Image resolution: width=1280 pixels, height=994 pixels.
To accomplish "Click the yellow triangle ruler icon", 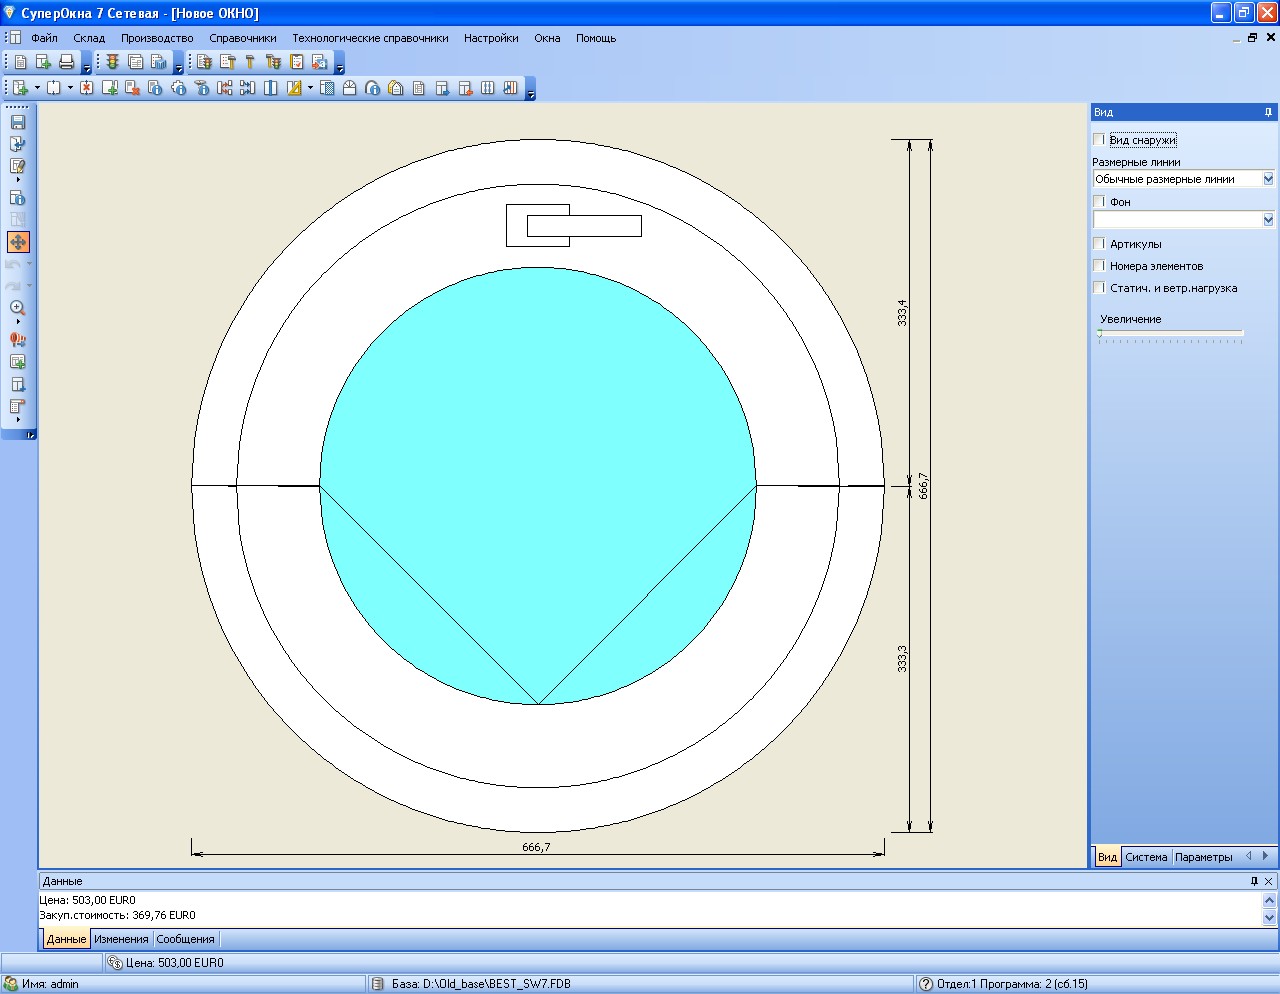I will 294,88.
